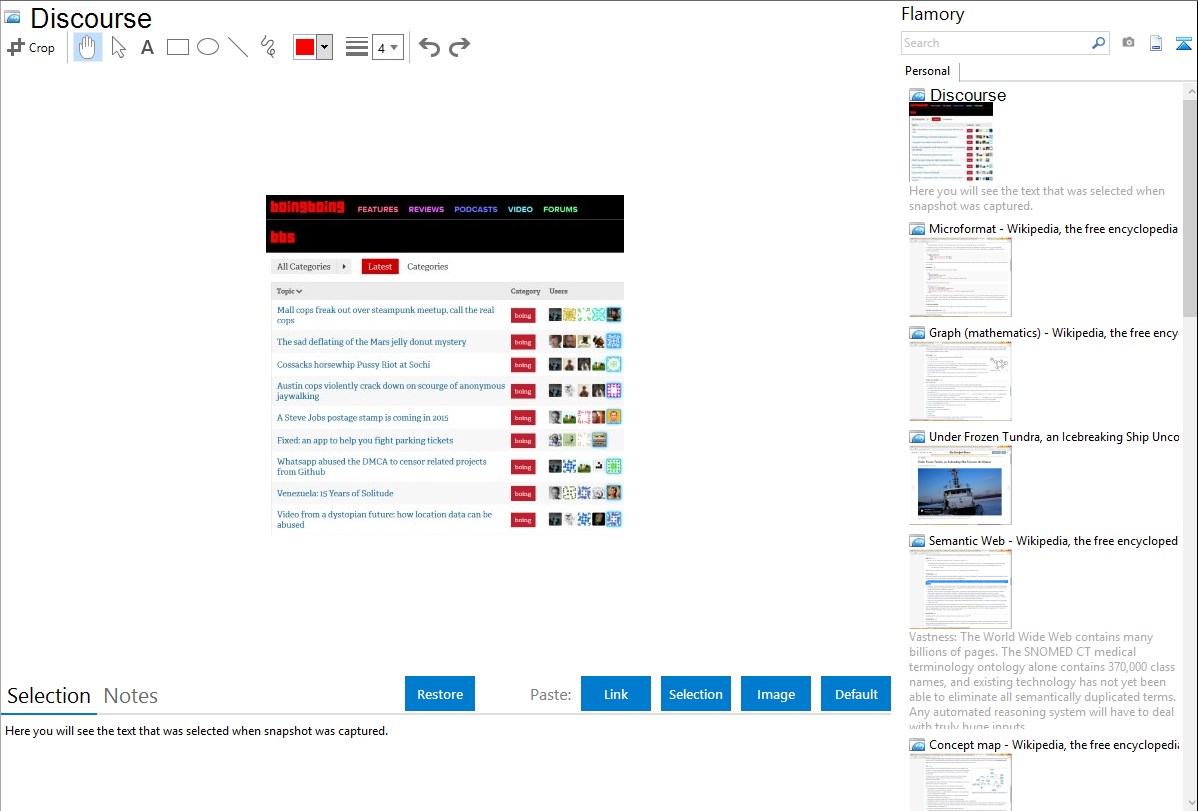Screen dimensions: 1198x811
Task: Choose the text annotation tool
Action: (147, 47)
